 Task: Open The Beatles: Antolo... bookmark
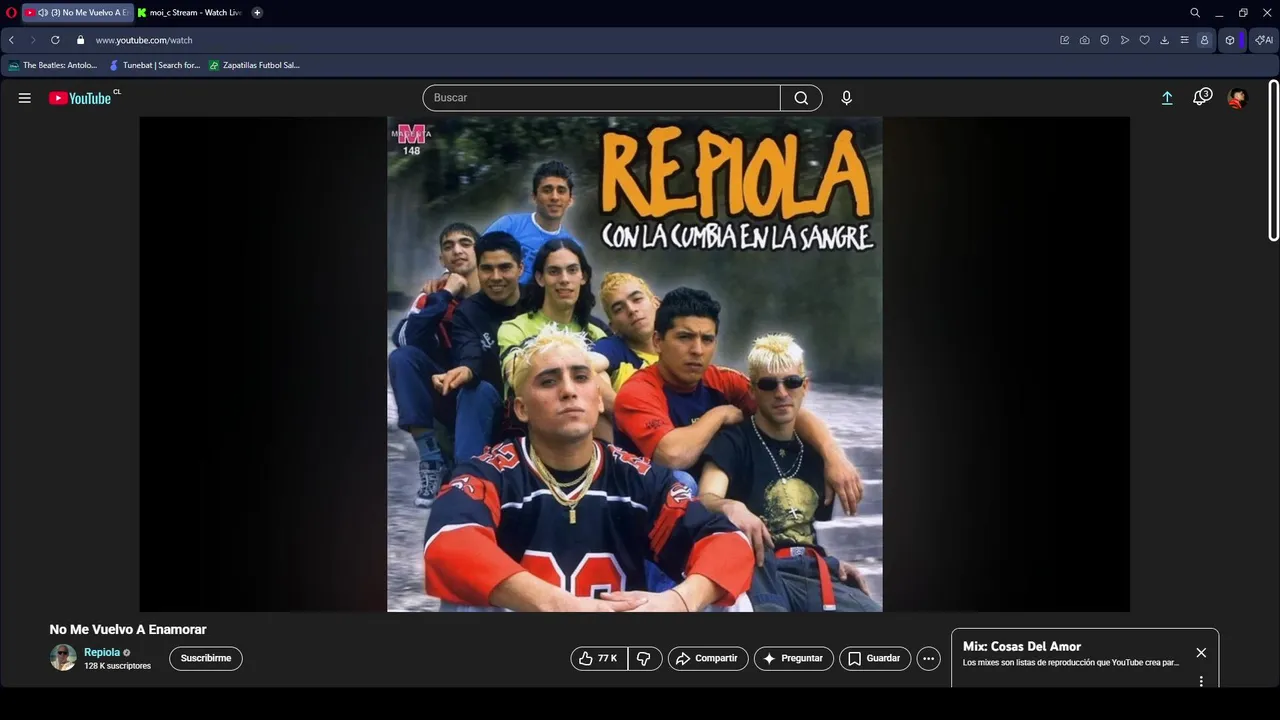pos(52,65)
